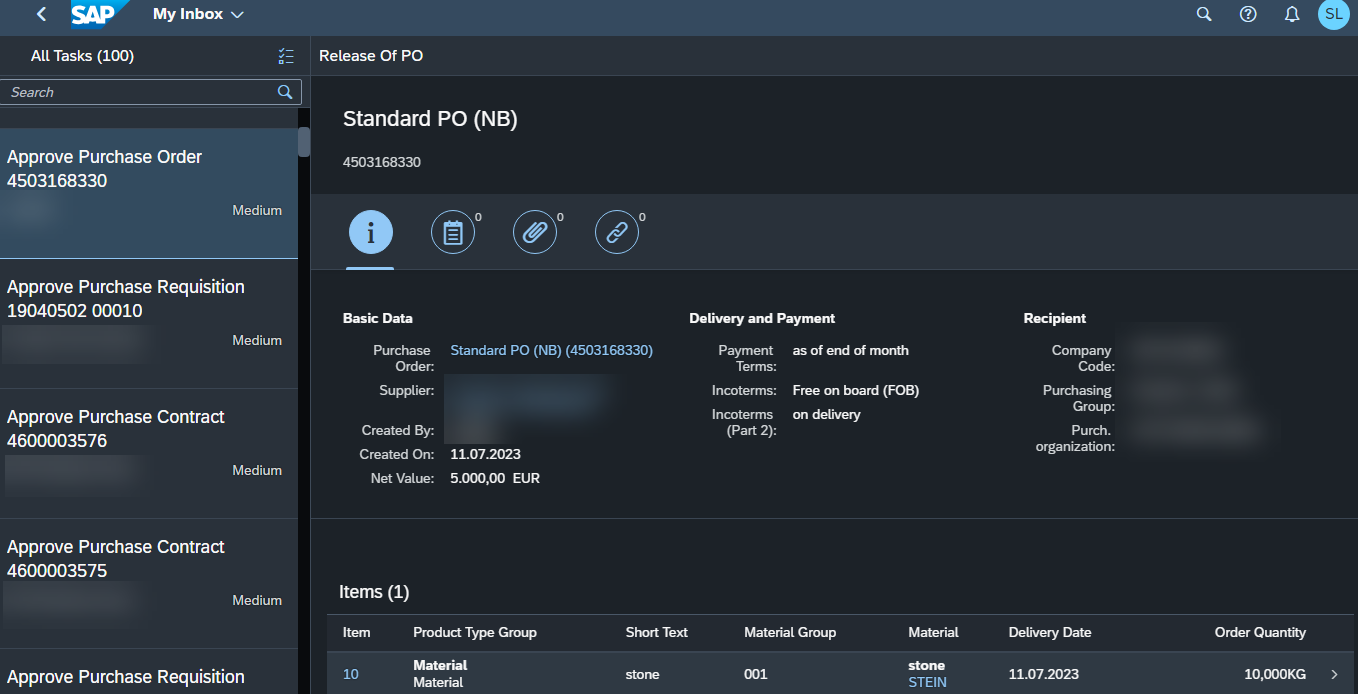Open the help question mark icon

[x=1248, y=14]
